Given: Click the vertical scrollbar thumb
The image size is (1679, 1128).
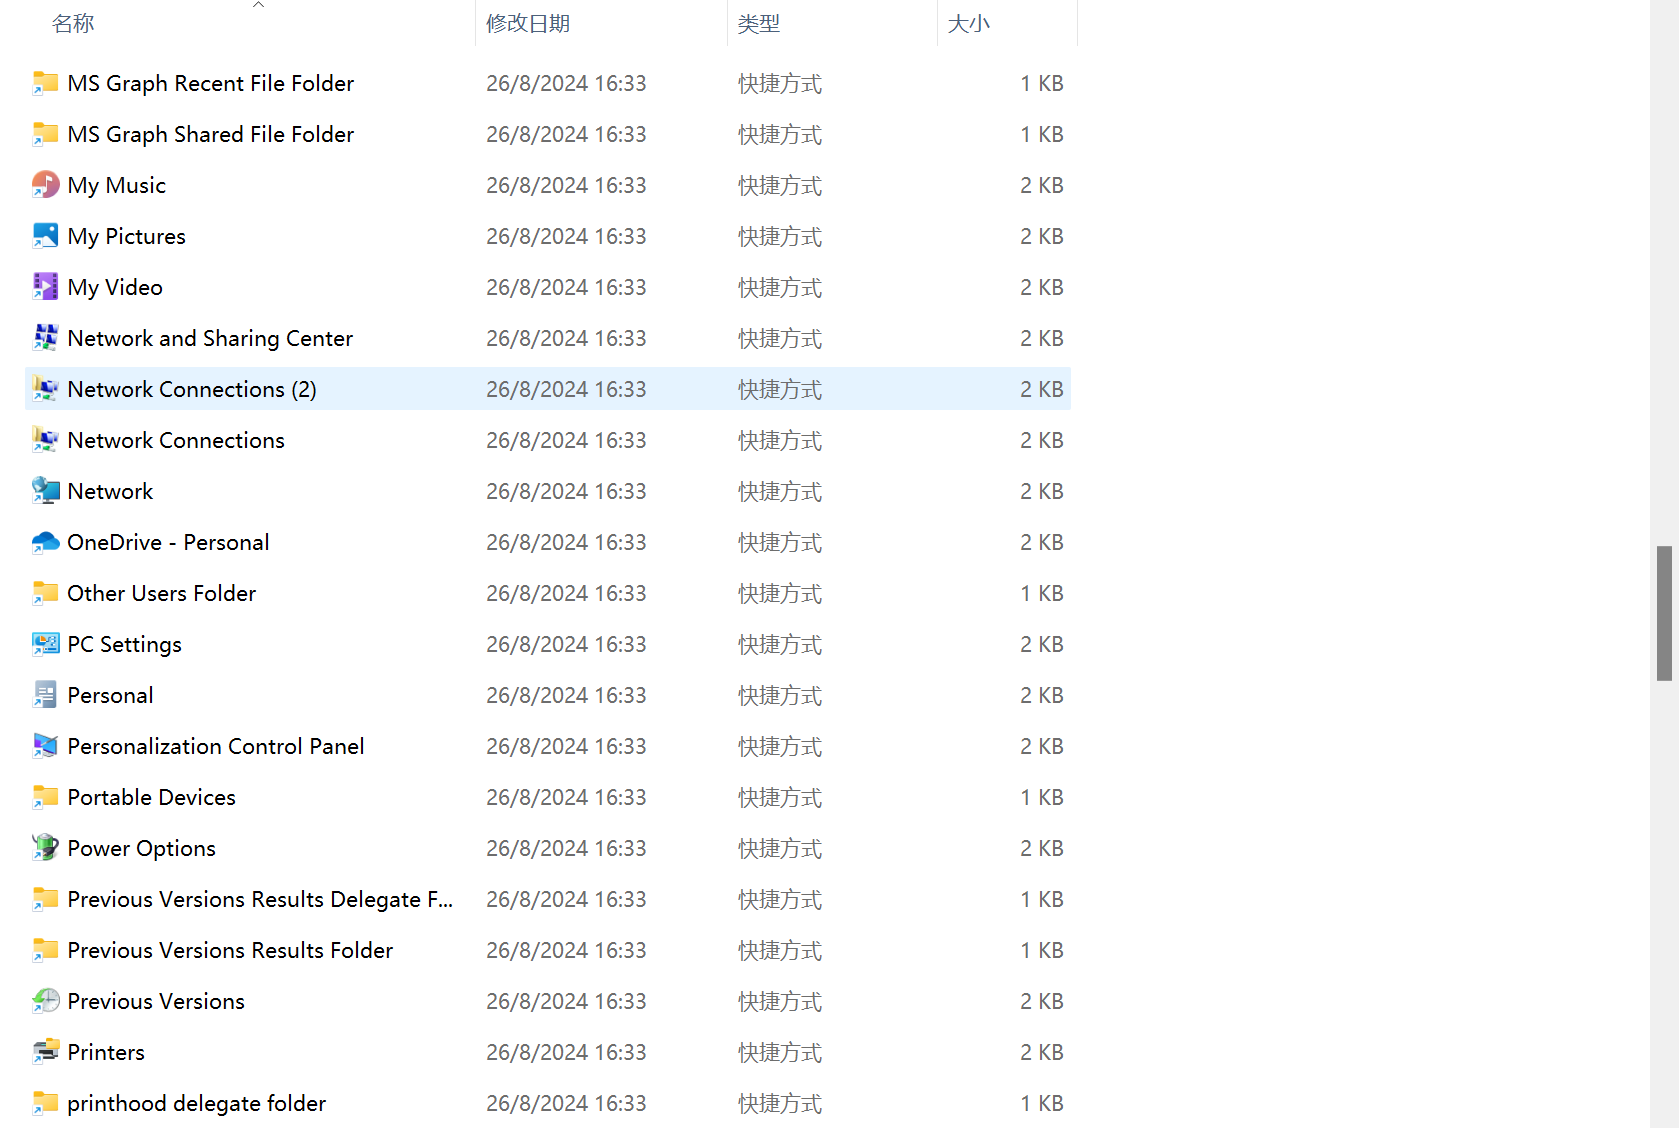Looking at the screenshot, I should [1664, 613].
